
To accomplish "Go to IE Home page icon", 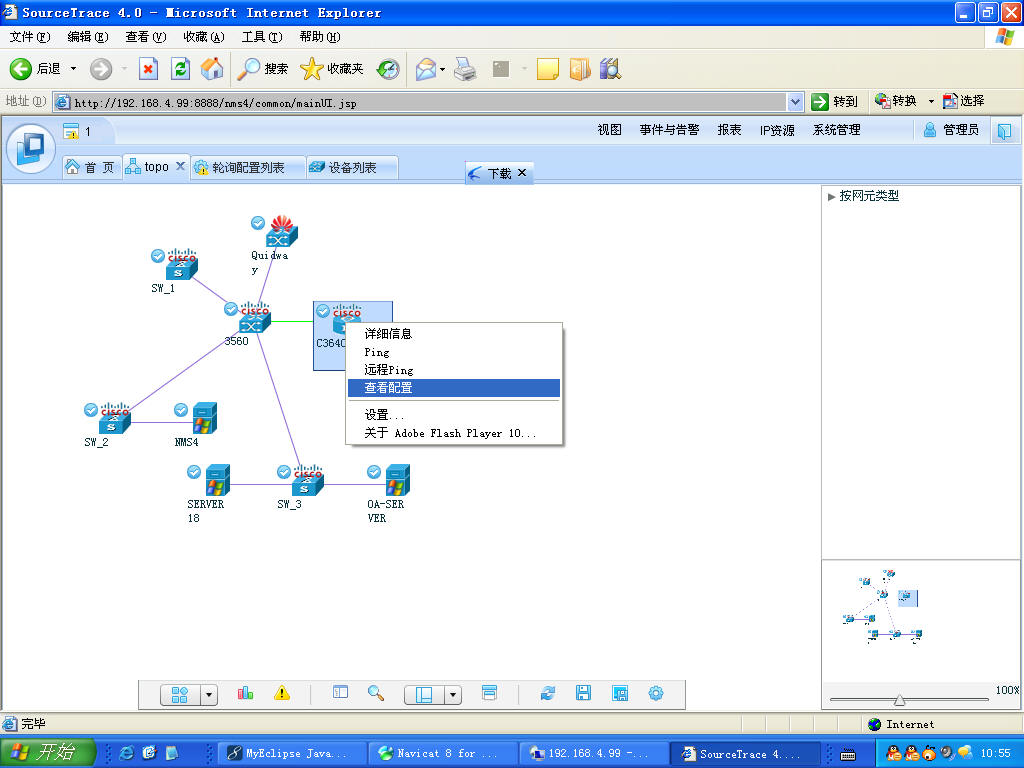I will point(212,69).
